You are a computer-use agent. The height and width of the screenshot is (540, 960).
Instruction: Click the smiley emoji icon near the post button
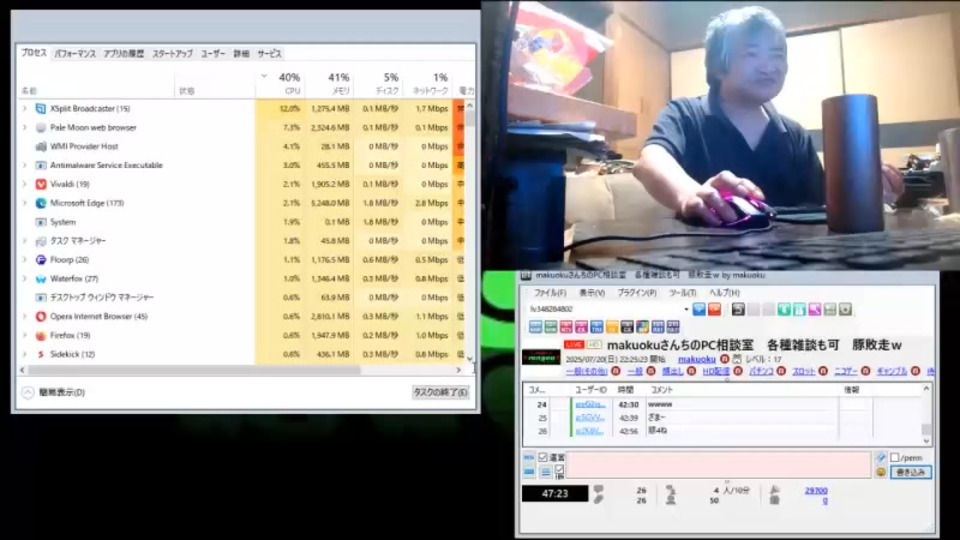880,472
